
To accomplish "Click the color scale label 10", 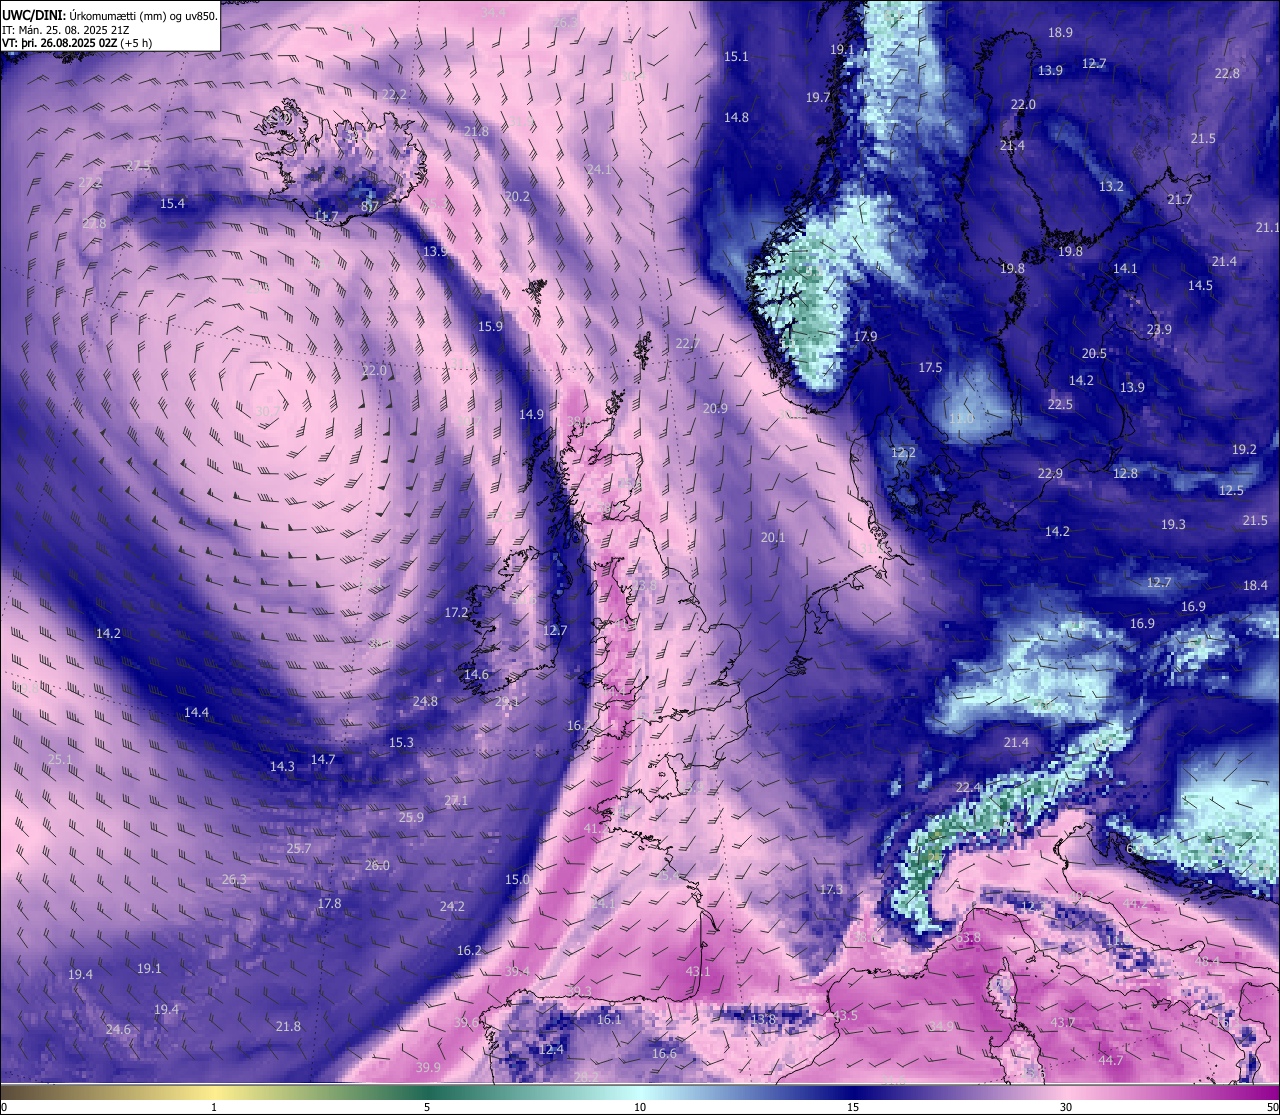I will point(640,1107).
